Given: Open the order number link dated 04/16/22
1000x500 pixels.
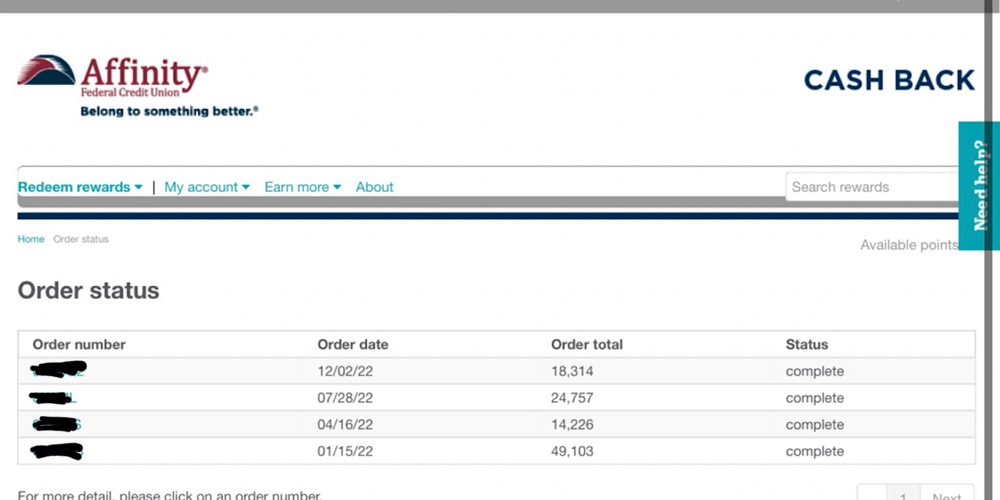Looking at the screenshot, I should (x=57, y=424).
